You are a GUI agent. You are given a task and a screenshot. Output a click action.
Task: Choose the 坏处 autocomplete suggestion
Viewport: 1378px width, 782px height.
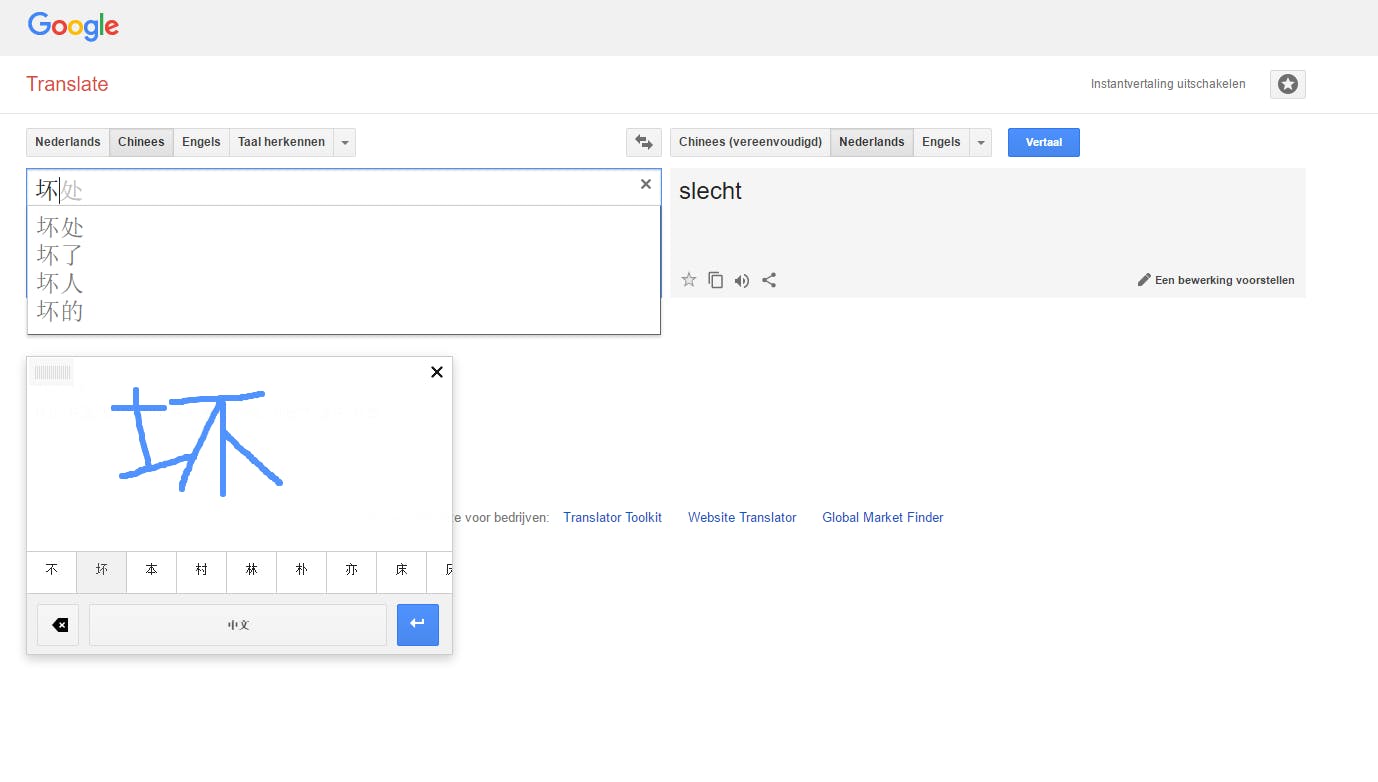pos(60,227)
